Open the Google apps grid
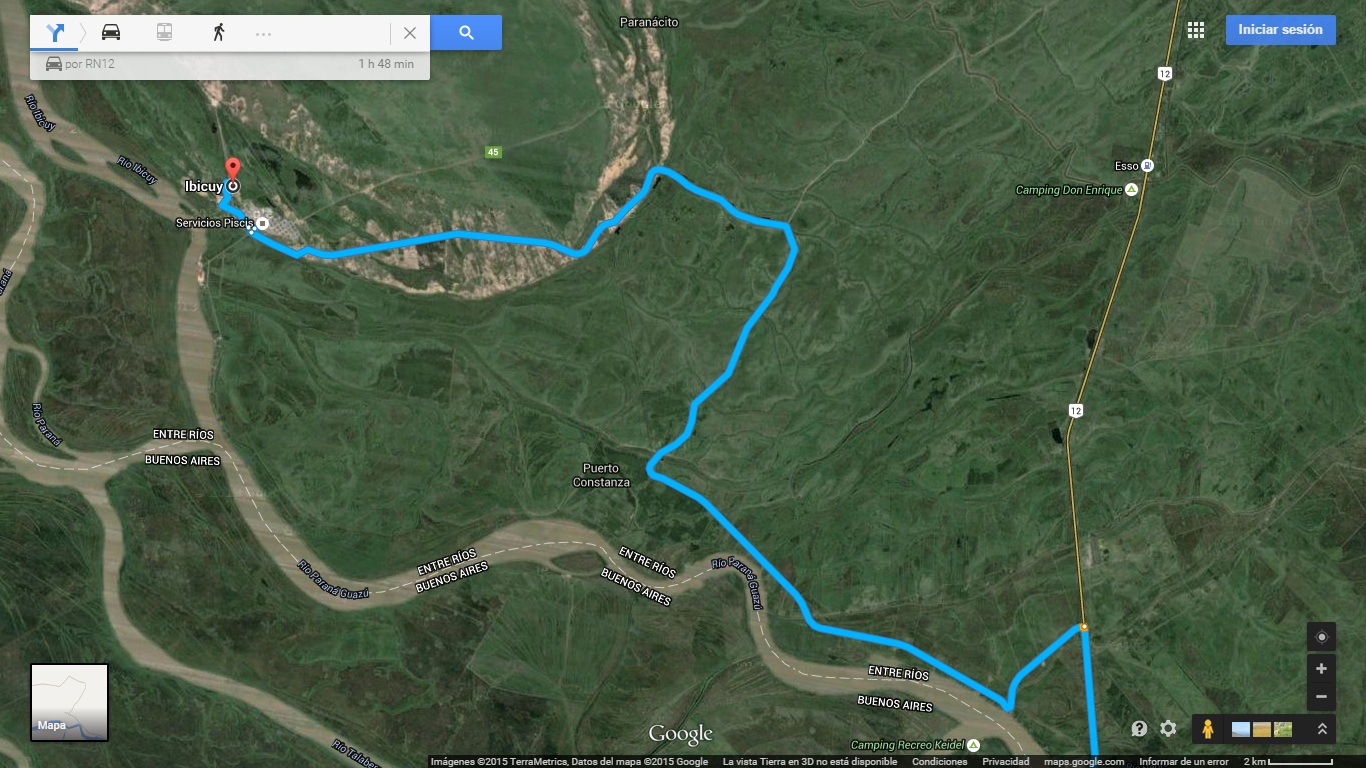 1196,30
